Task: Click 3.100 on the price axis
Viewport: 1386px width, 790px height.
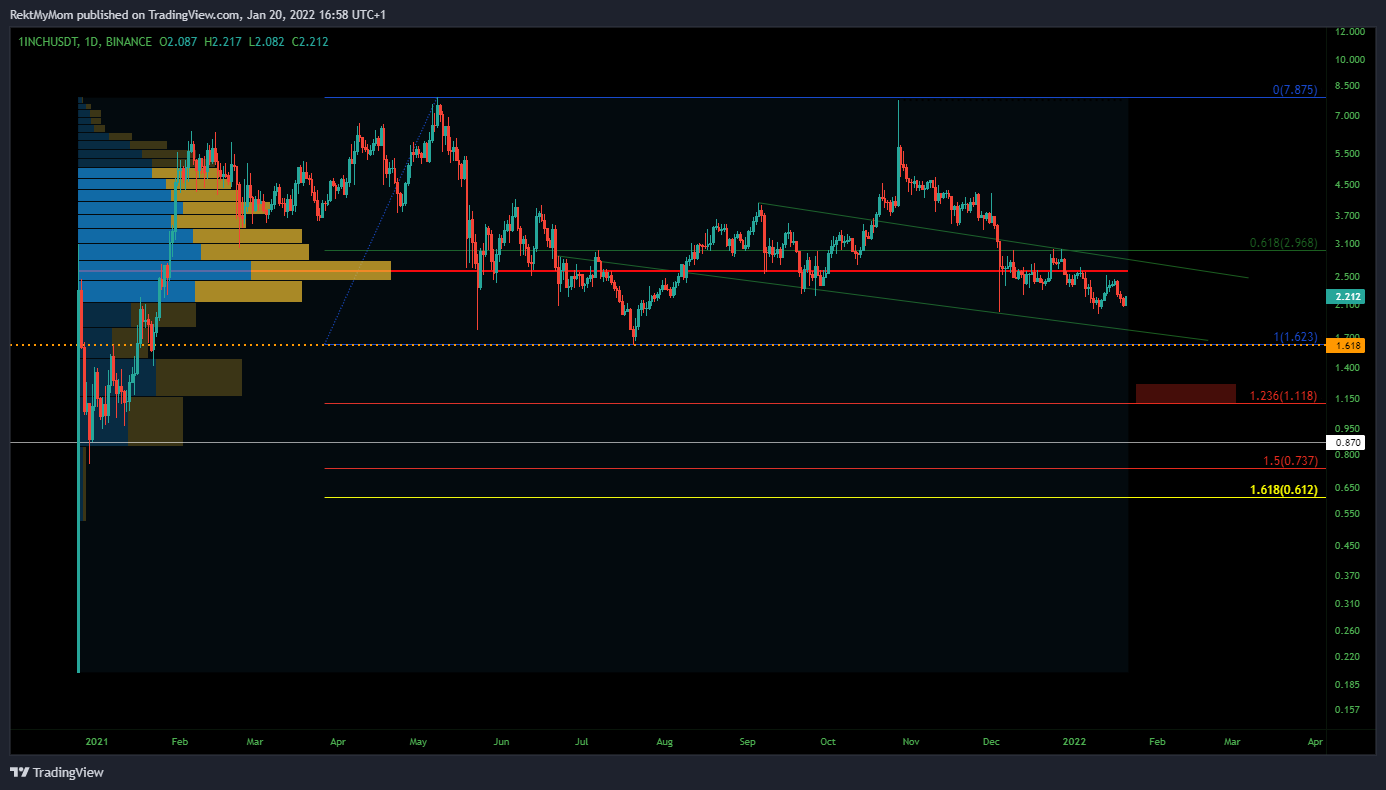Action: pyautogui.click(x=1349, y=244)
